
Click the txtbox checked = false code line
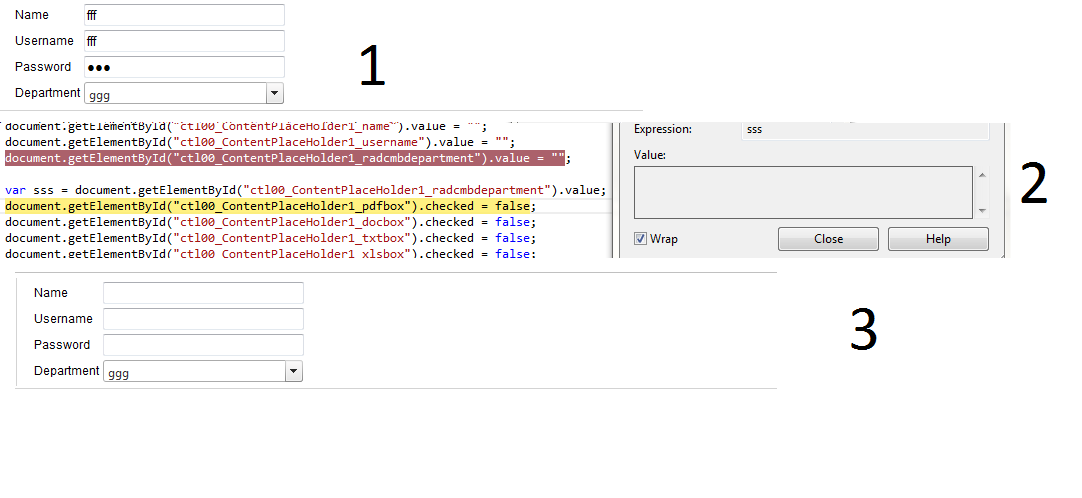pyautogui.click(x=270, y=238)
